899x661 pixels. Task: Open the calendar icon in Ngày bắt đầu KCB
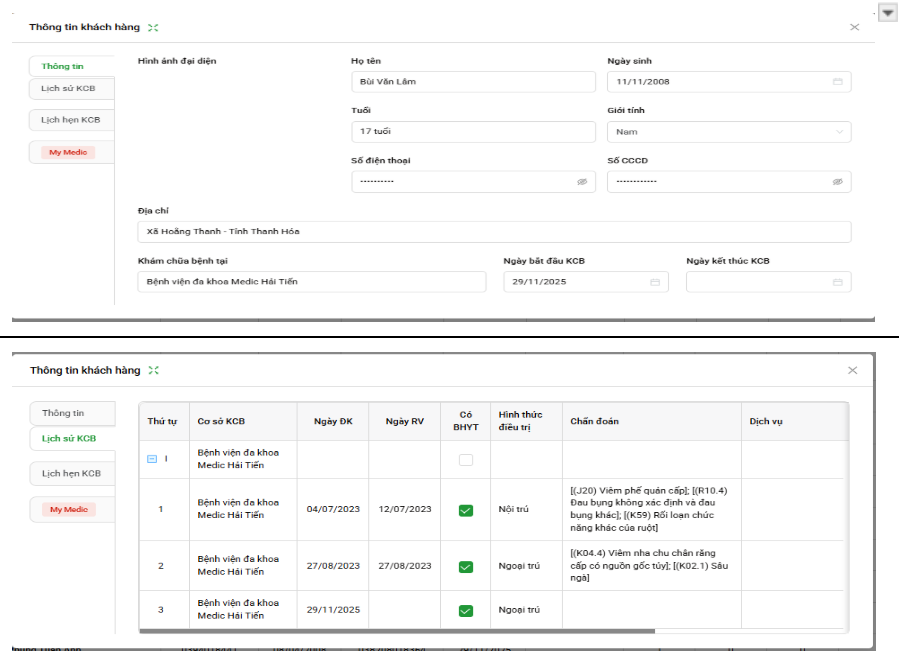point(655,282)
